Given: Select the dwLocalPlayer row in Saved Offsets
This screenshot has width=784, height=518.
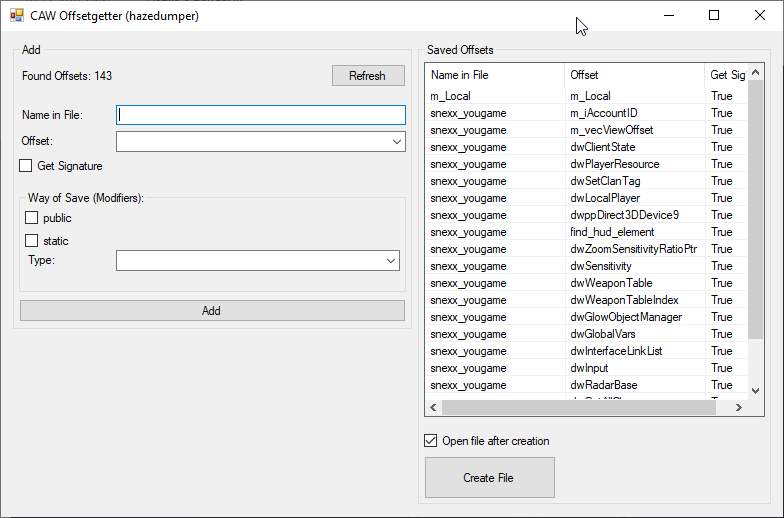Looking at the screenshot, I should [605, 198].
